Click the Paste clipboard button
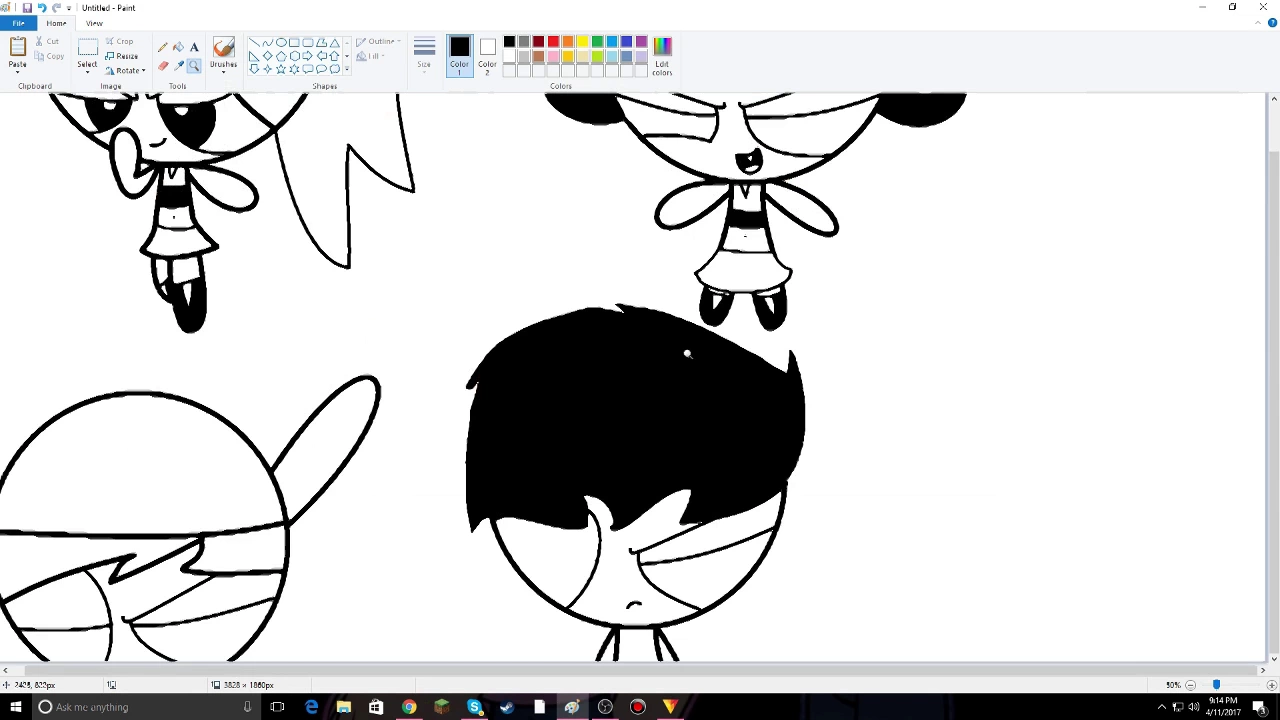 click(17, 47)
